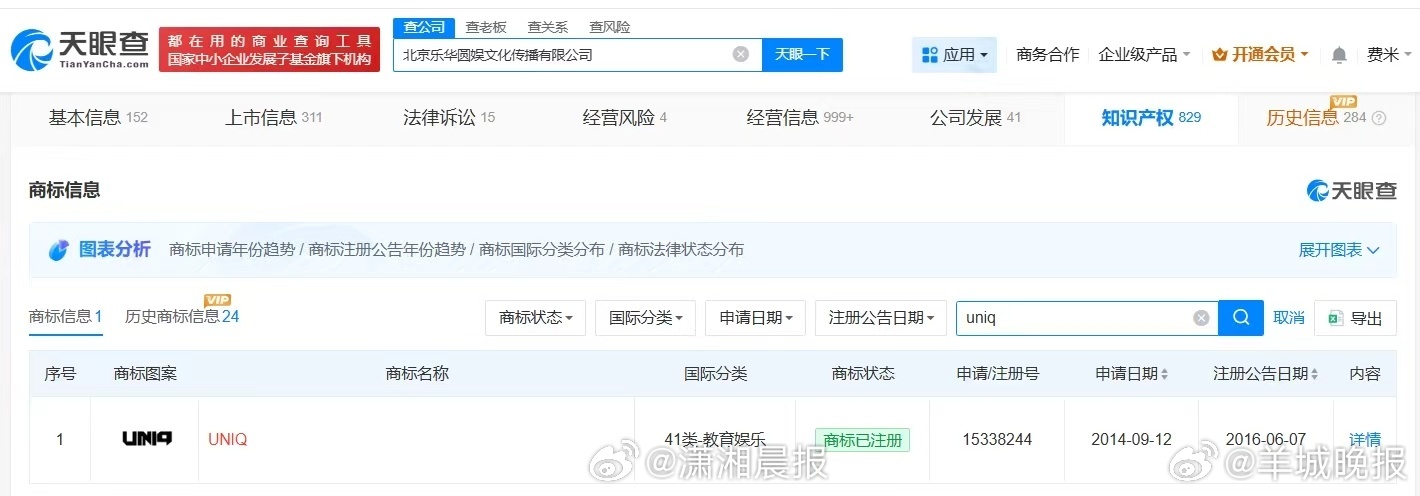This screenshot has width=1420, height=496.
Task: Expand charts via 展开图表
Action: (x=1339, y=250)
